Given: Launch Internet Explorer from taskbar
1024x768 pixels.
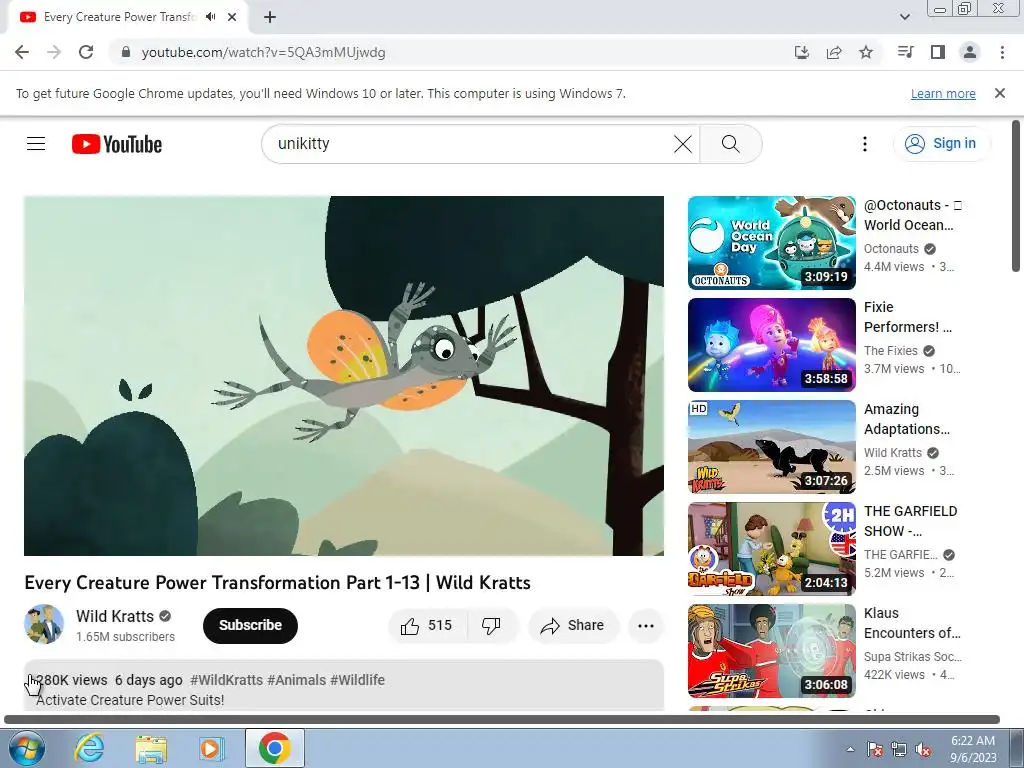Looking at the screenshot, I should (x=89, y=748).
